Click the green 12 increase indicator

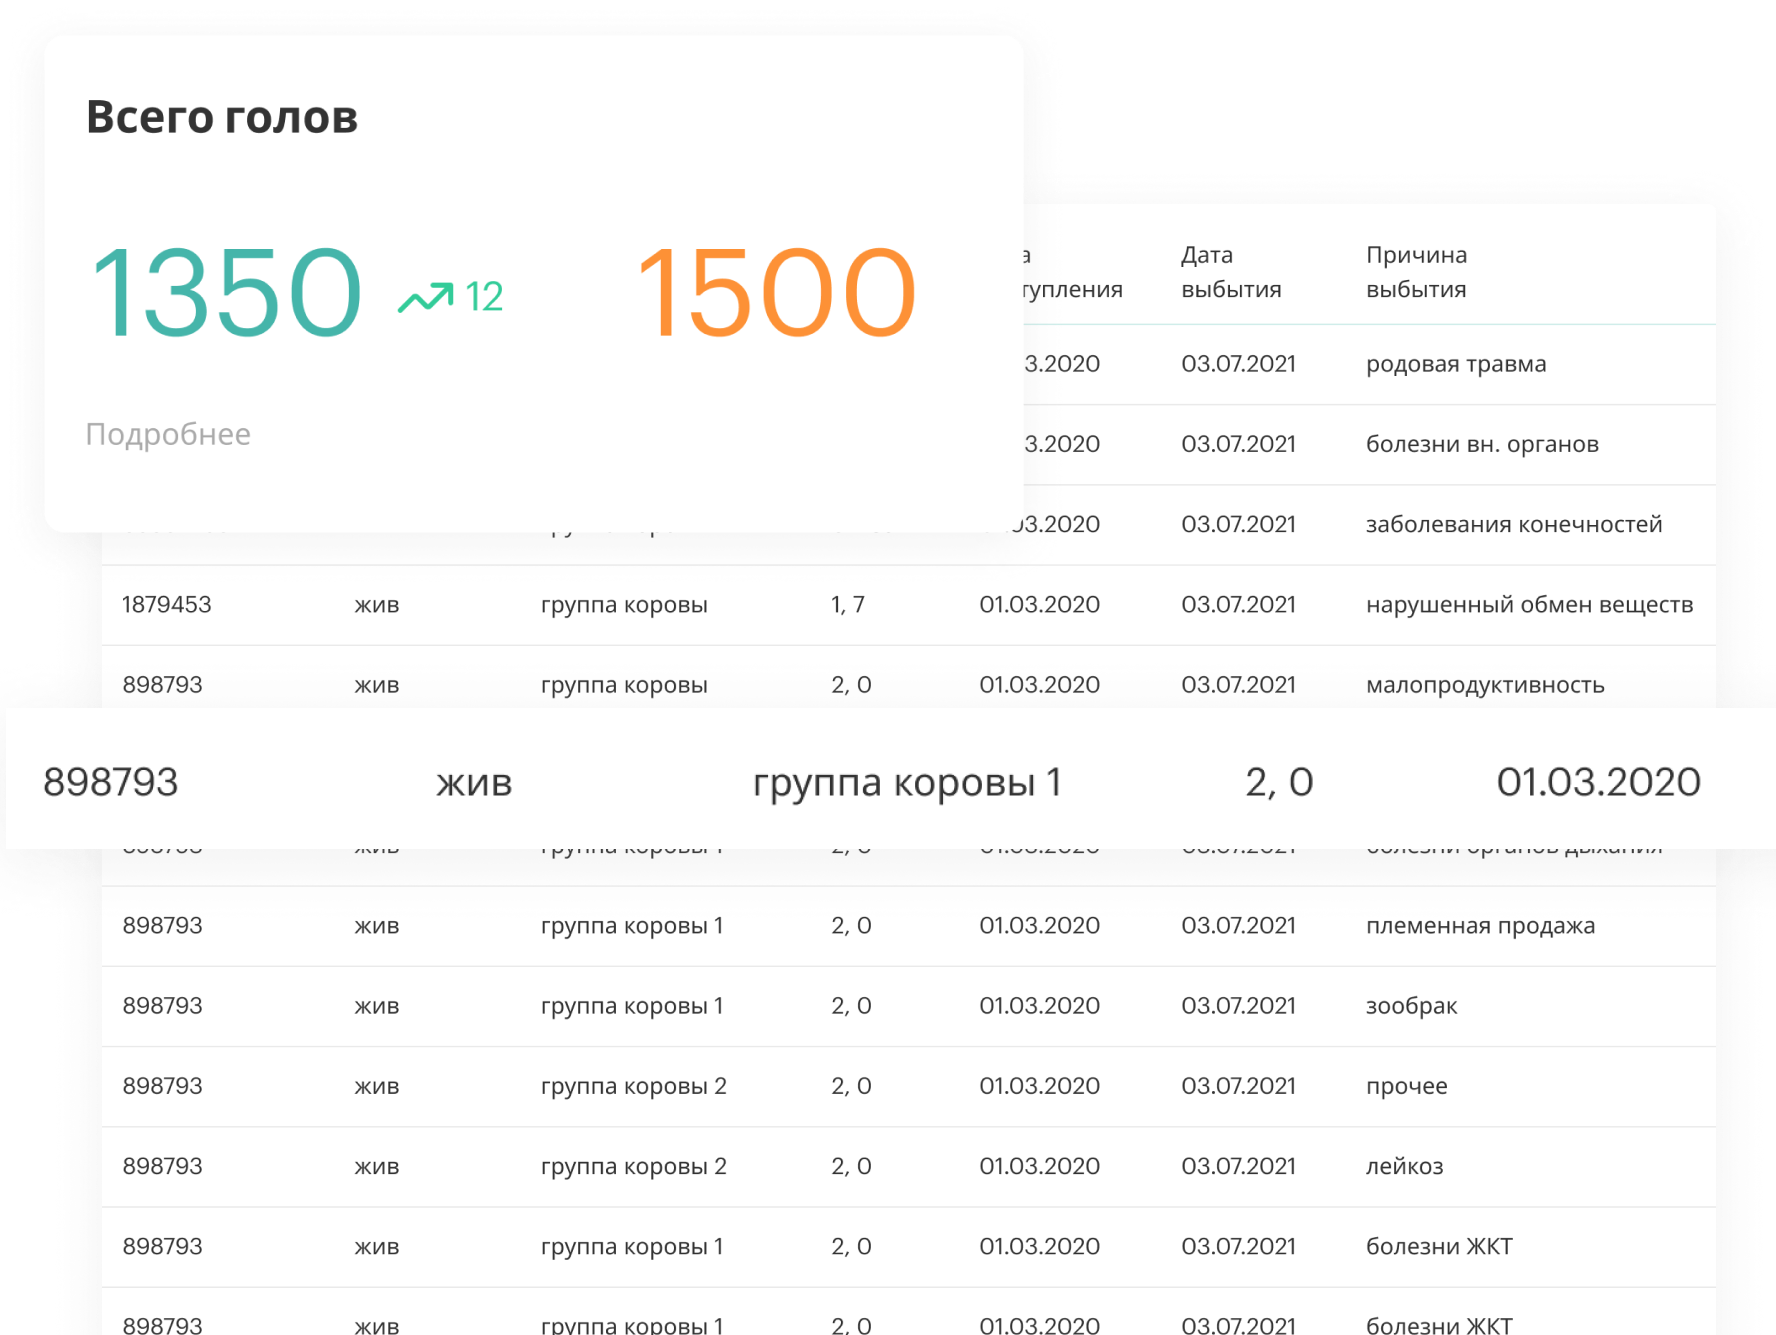click(x=484, y=297)
